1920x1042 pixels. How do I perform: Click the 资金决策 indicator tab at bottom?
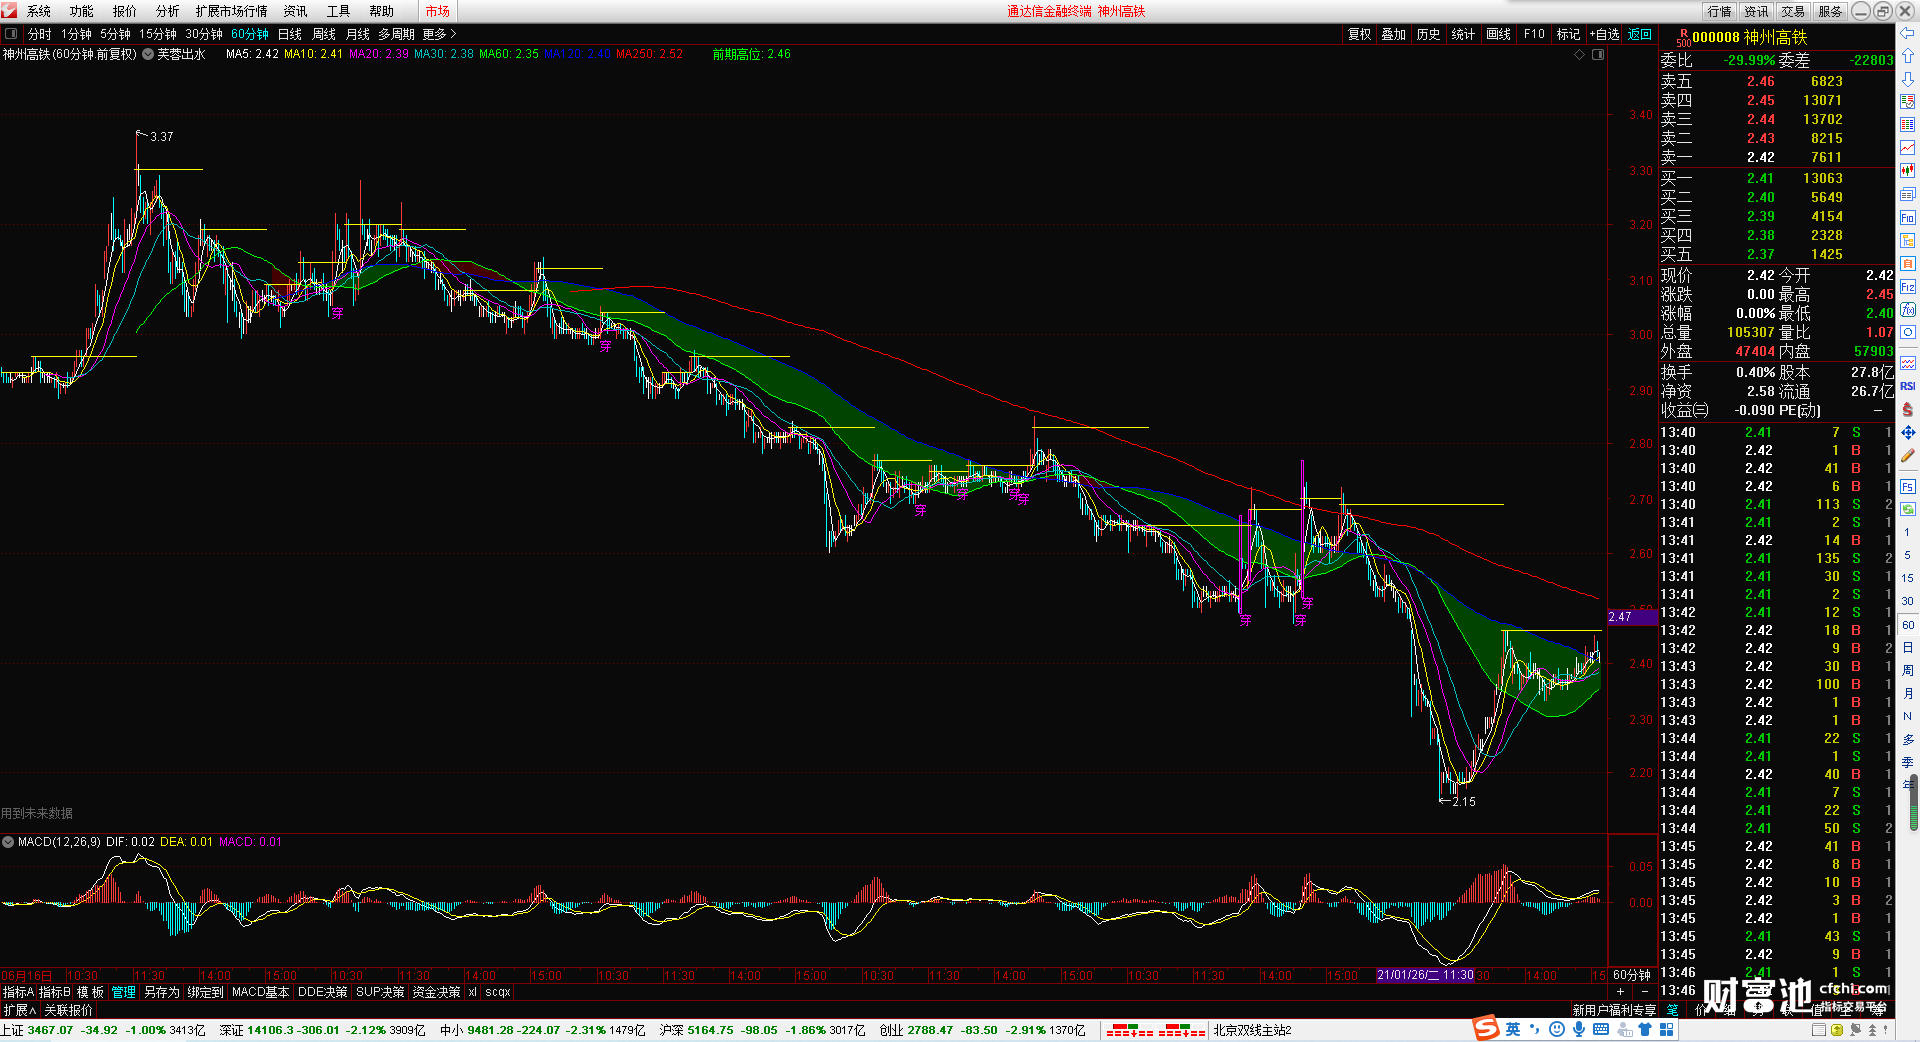(x=436, y=992)
